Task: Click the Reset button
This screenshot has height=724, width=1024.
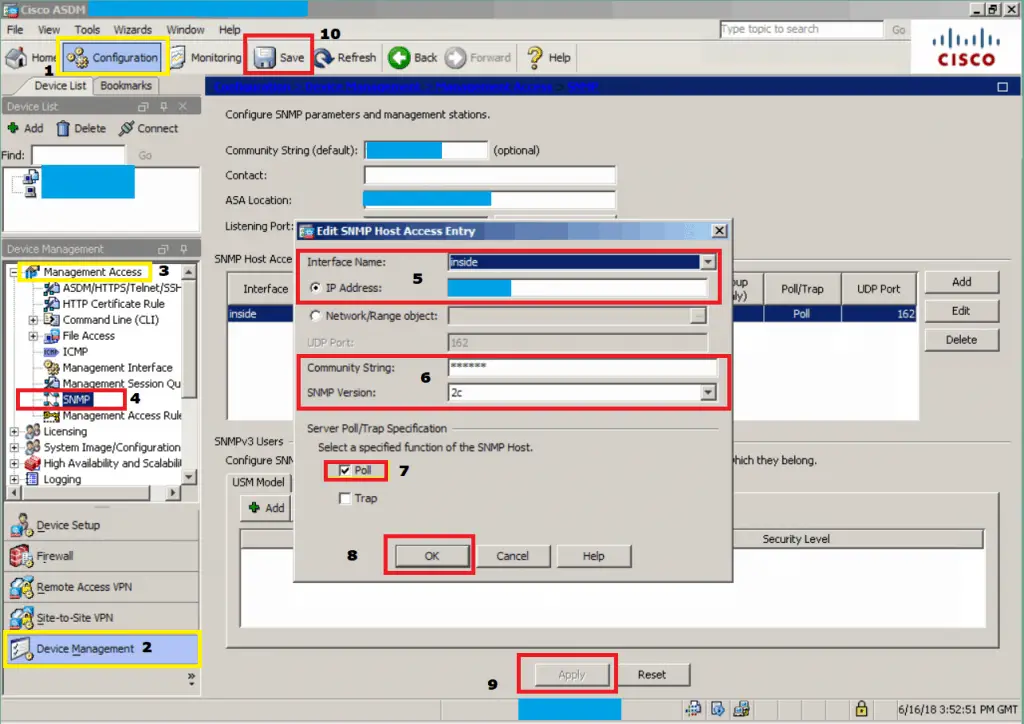Action: coord(652,674)
